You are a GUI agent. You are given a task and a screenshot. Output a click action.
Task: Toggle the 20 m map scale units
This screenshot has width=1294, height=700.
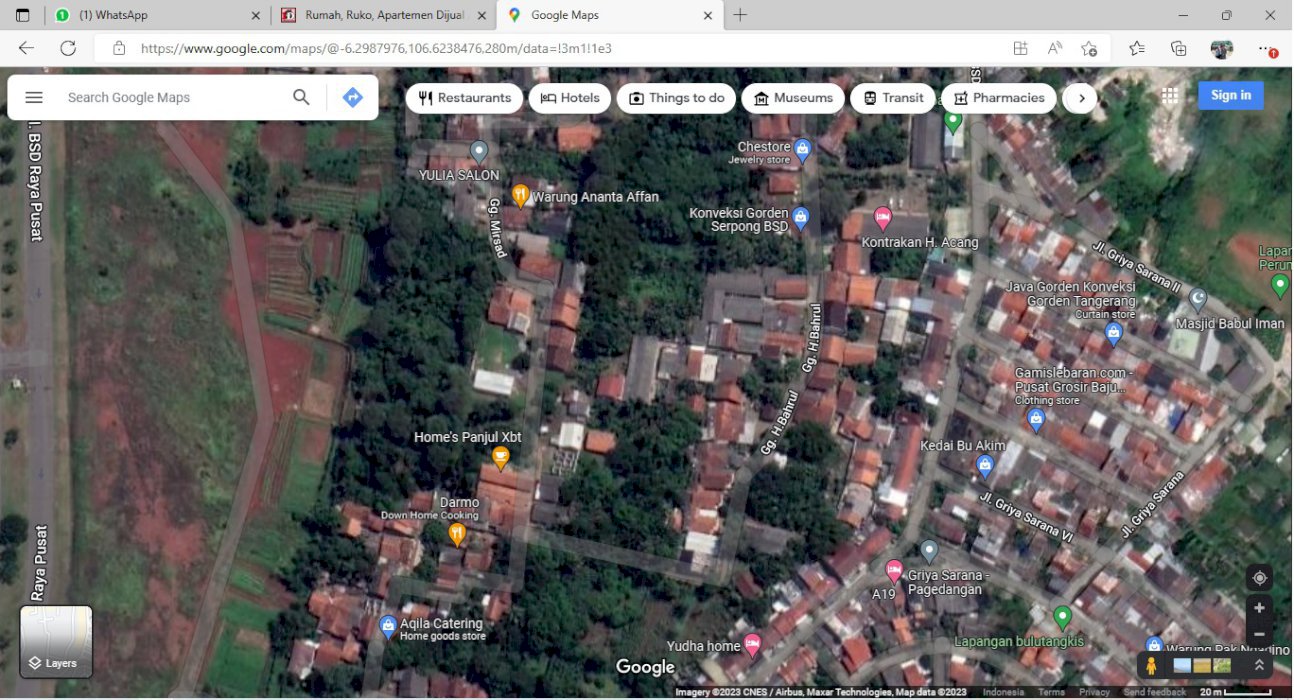click(1236, 692)
